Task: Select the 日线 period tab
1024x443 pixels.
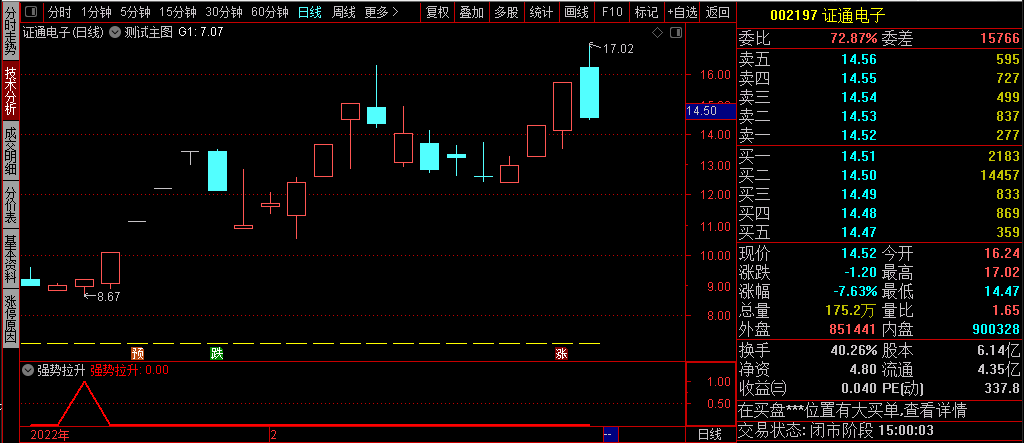Action: point(309,12)
